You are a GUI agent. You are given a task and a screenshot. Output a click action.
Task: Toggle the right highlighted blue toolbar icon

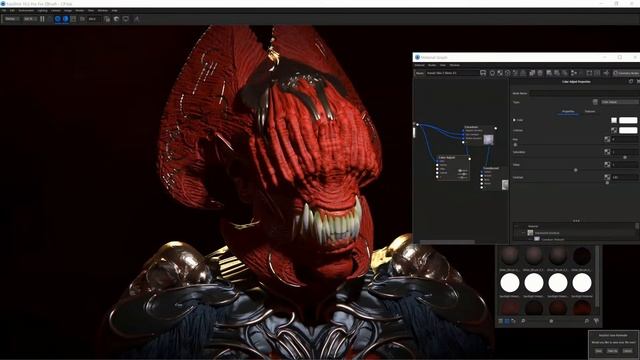point(65,19)
